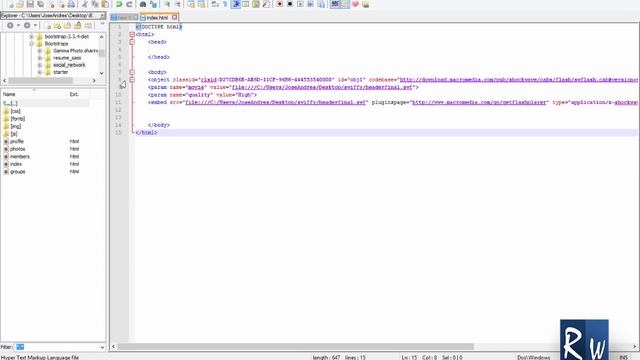Collapse the Bootstraps folder node
640x360 pixels.
point(31,44)
